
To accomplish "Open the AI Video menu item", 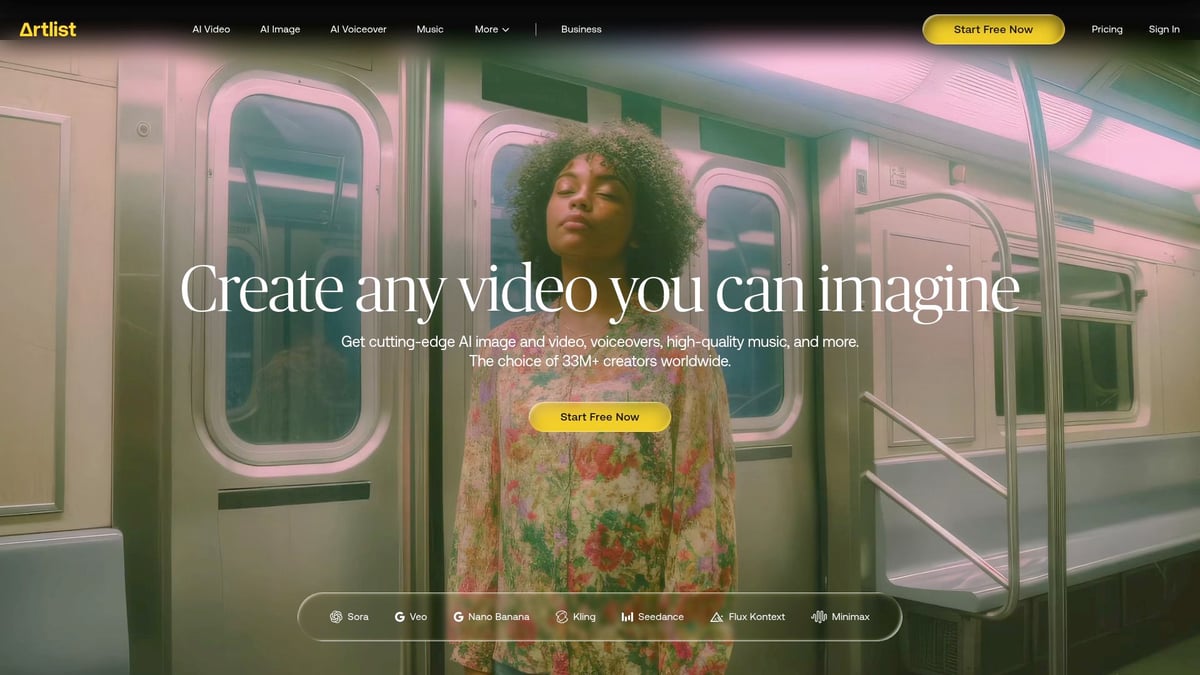I will (211, 29).
